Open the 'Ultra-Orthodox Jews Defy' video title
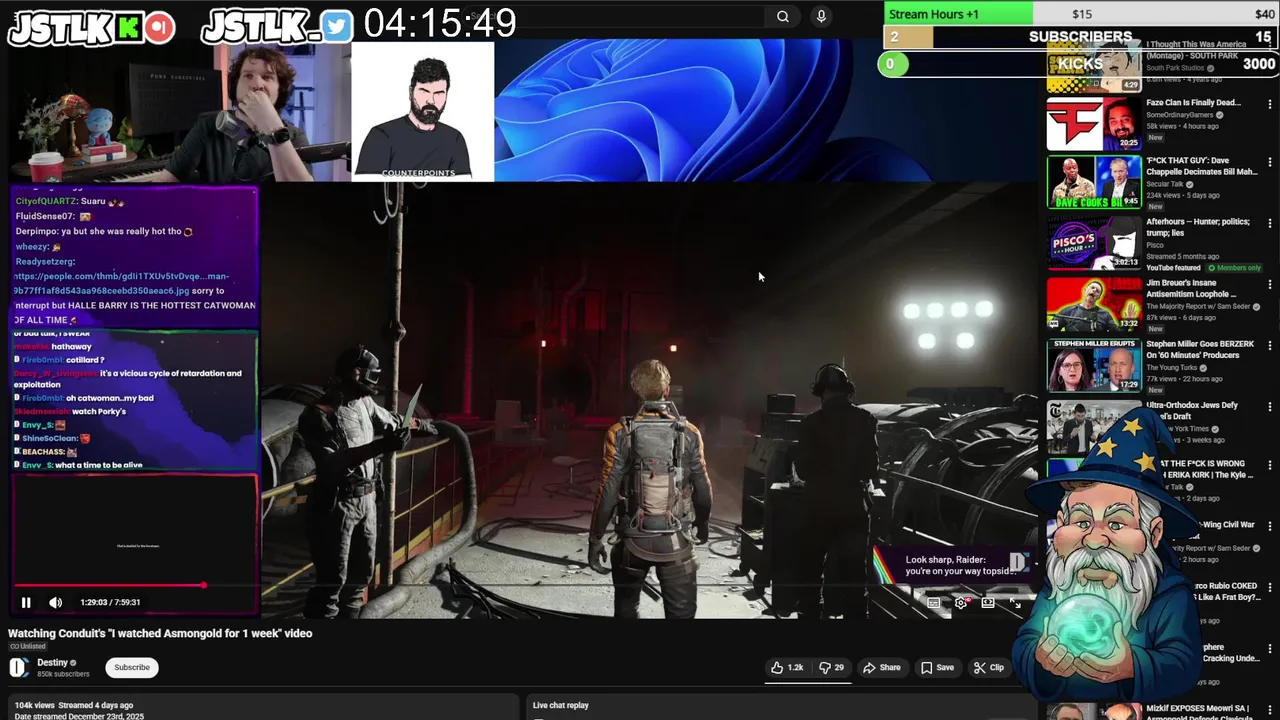The width and height of the screenshot is (1280, 720). click(x=1192, y=410)
